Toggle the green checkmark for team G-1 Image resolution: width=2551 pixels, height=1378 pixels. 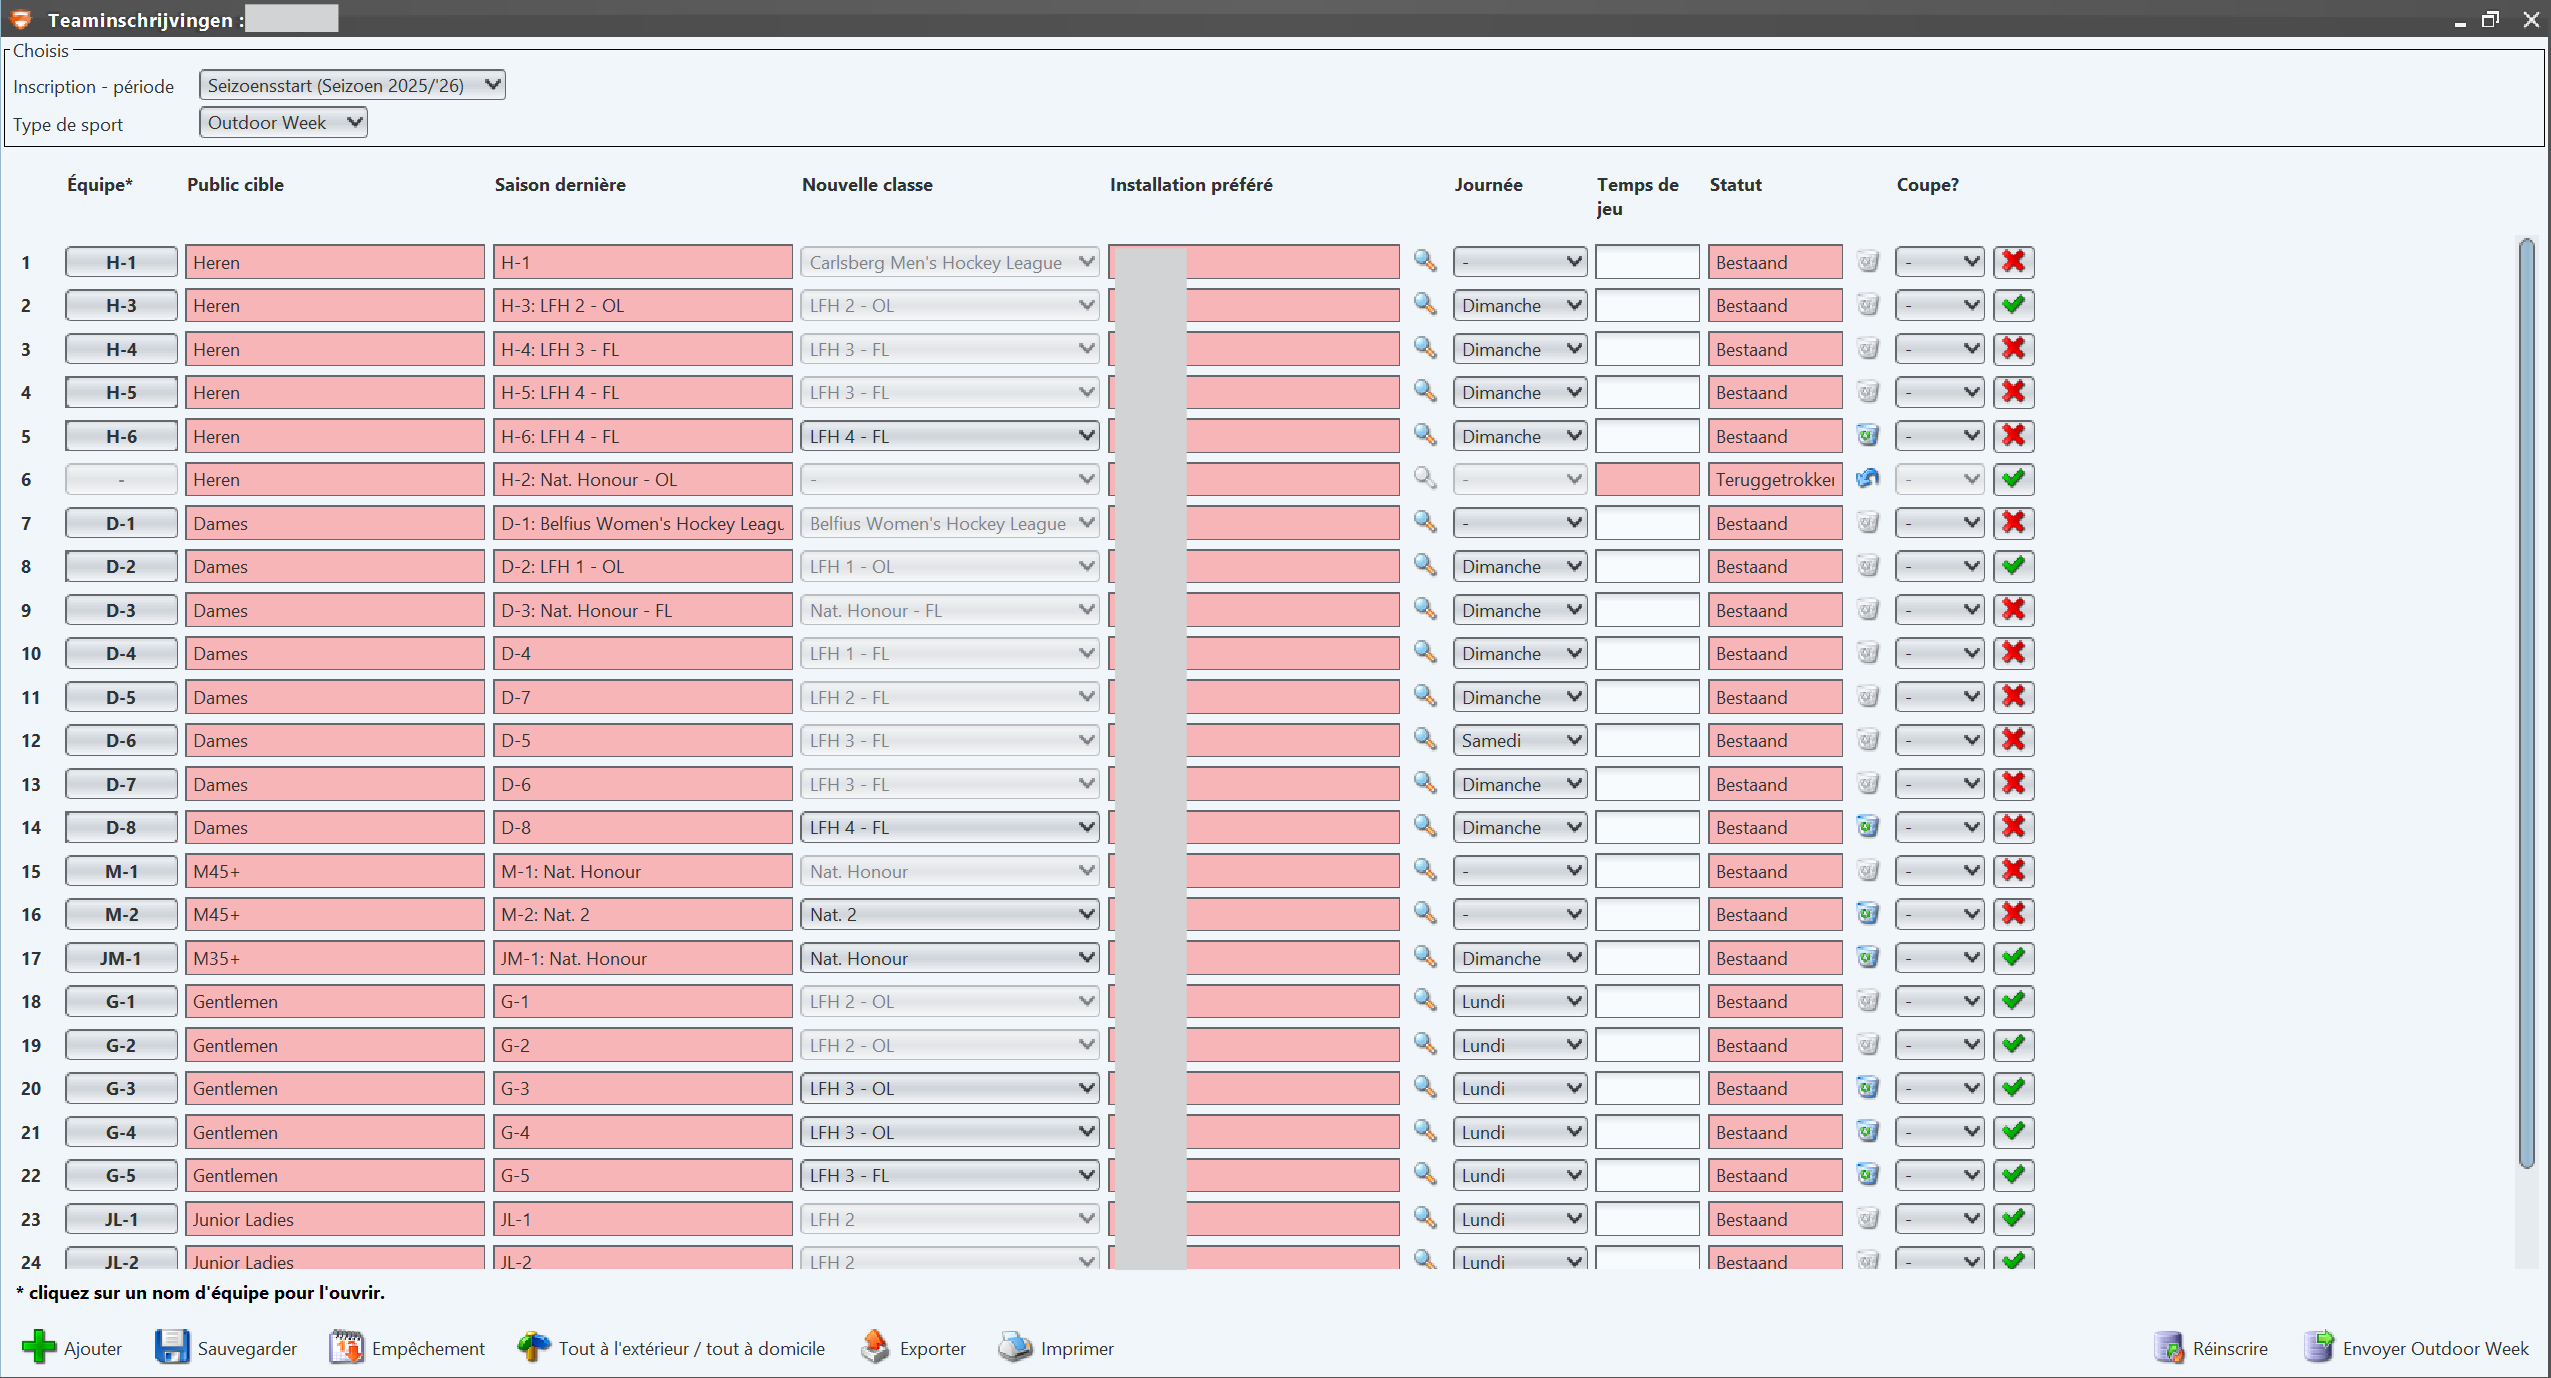point(2013,1001)
